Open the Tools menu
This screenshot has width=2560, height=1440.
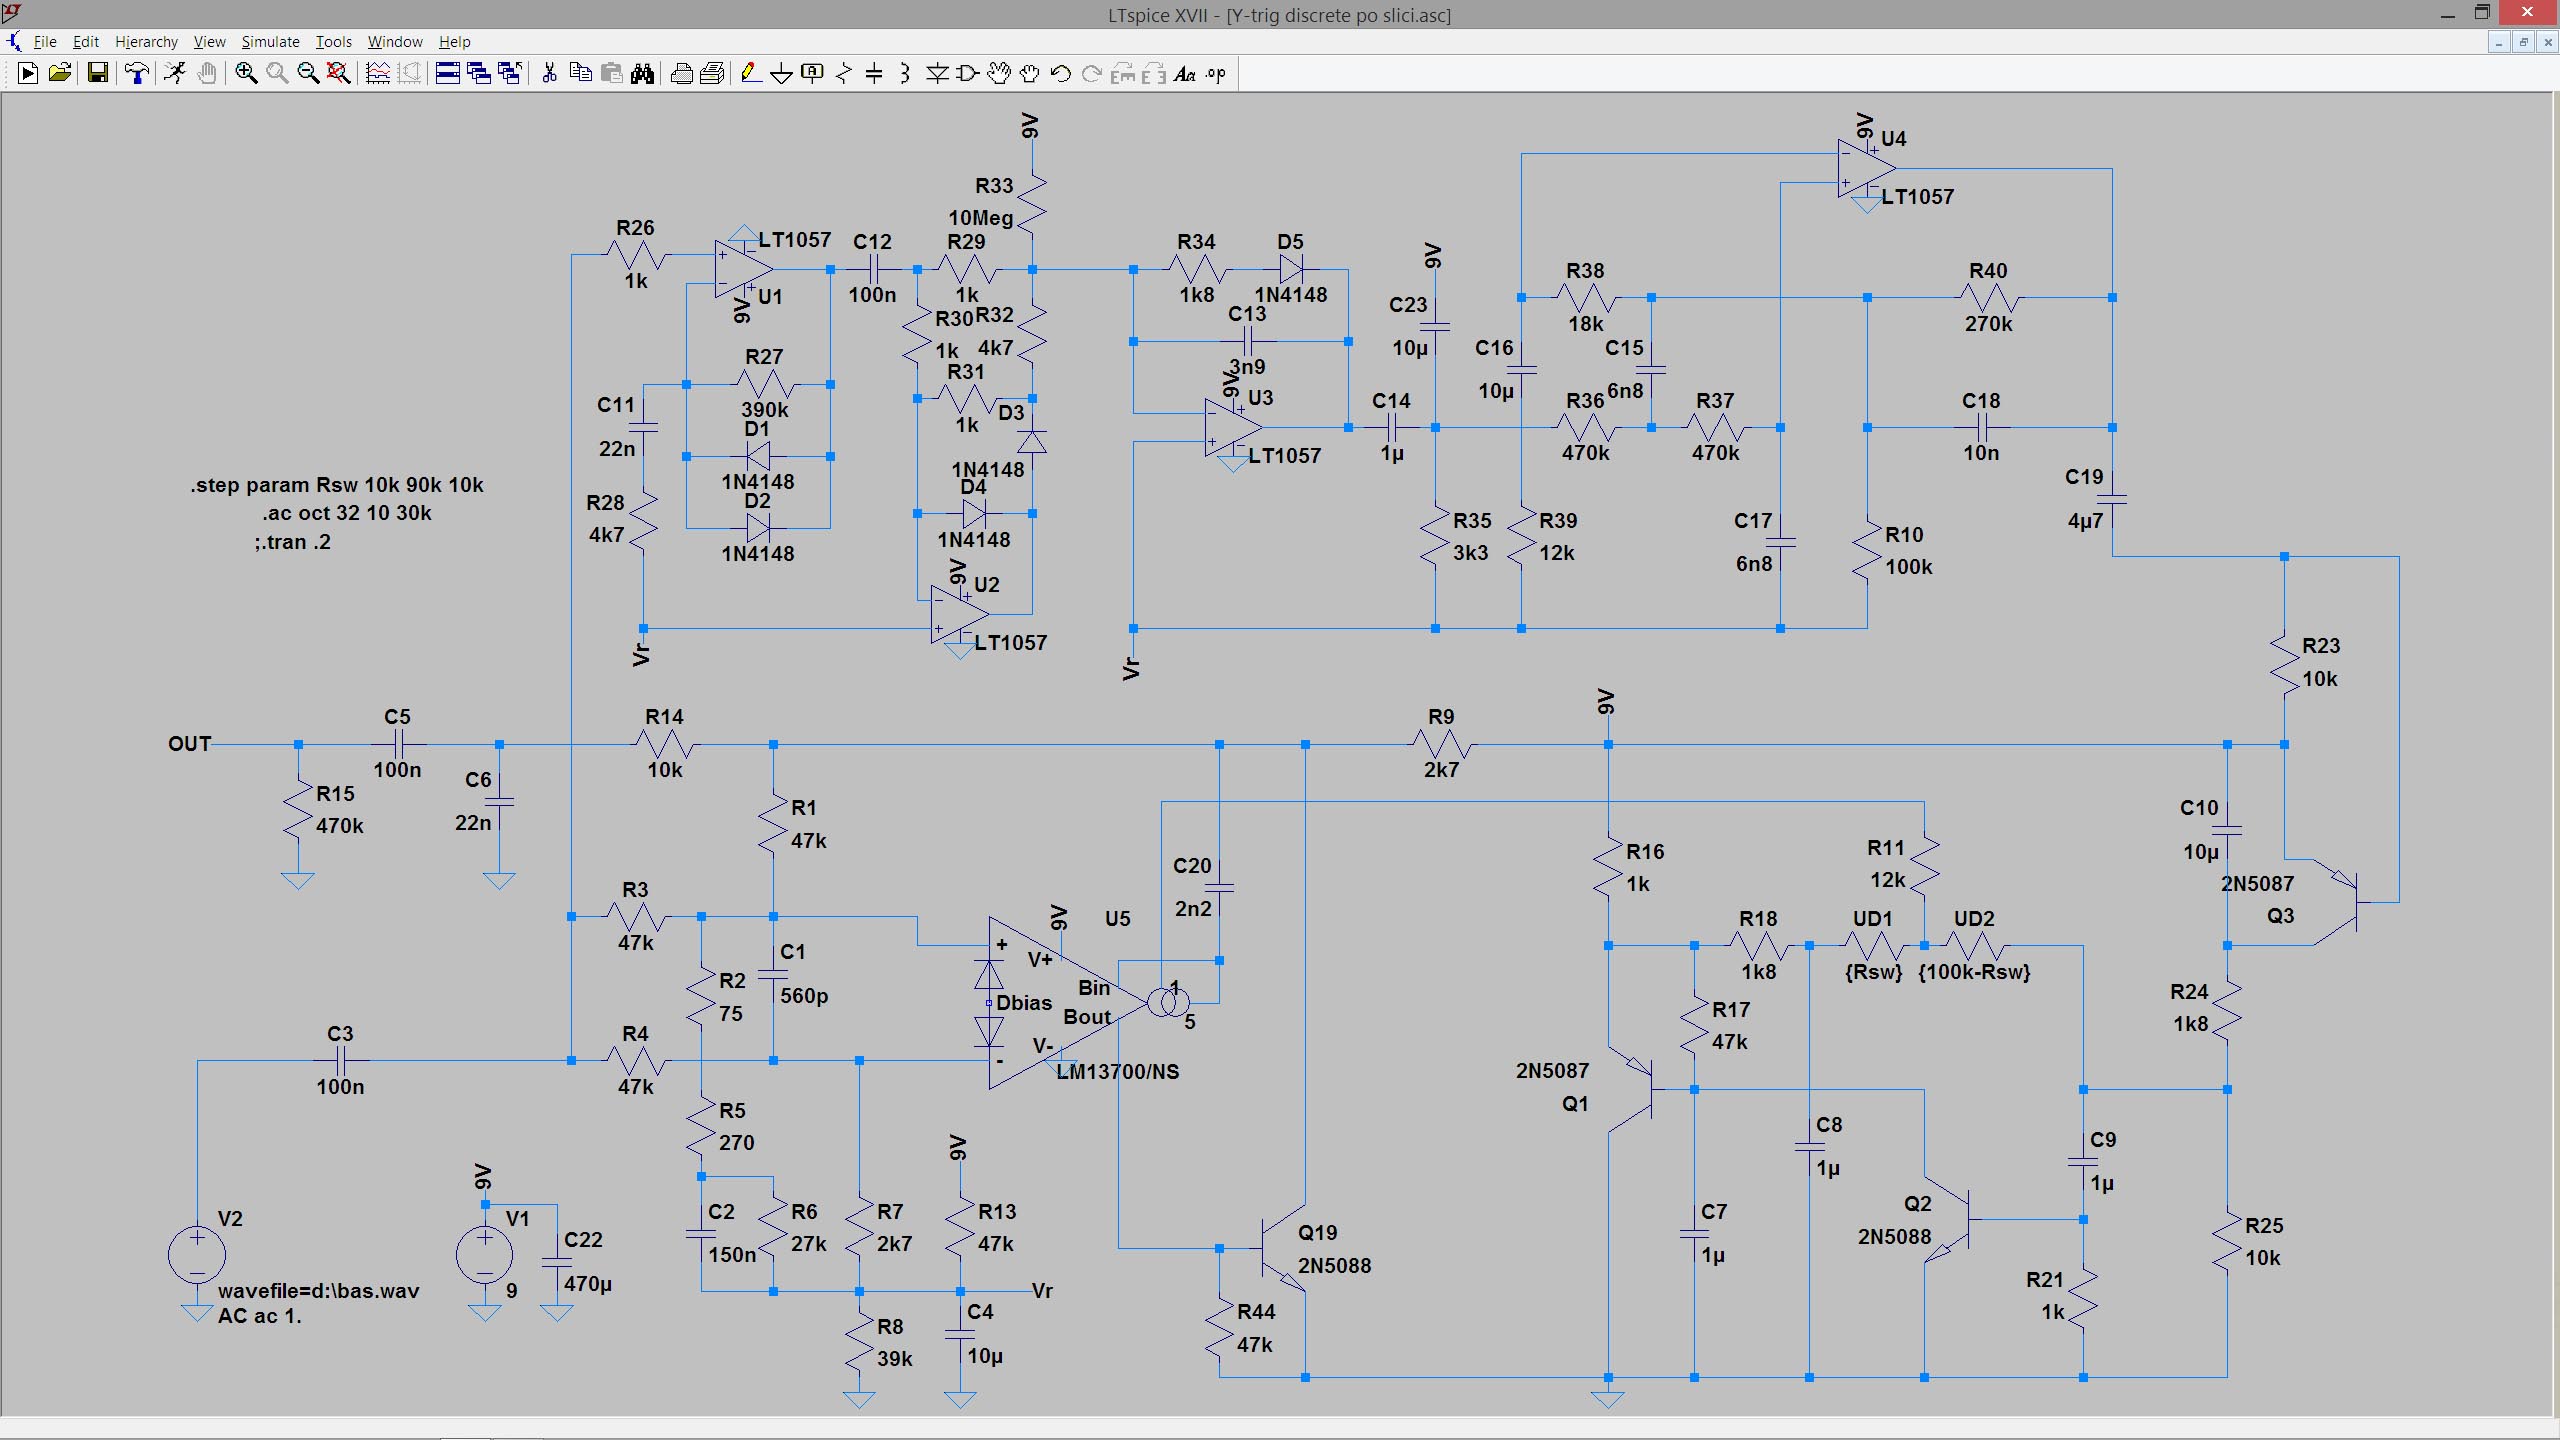click(334, 41)
